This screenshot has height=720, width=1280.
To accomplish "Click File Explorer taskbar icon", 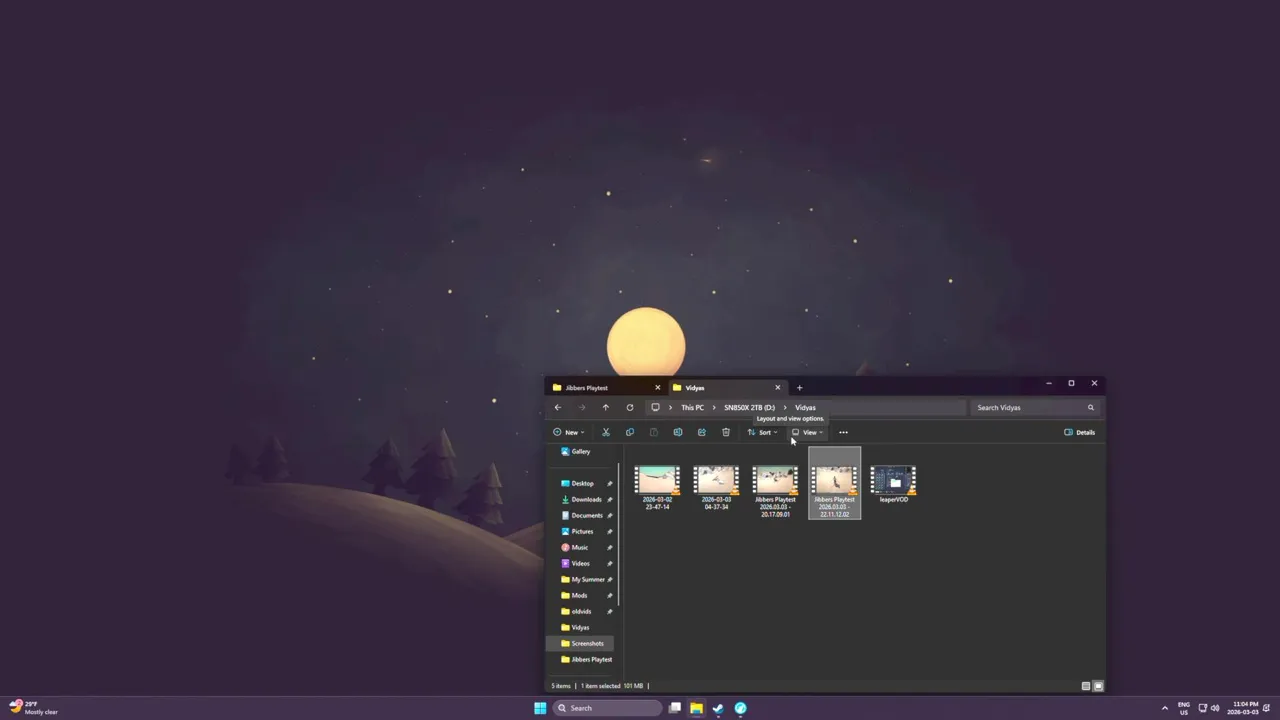I will [696, 708].
